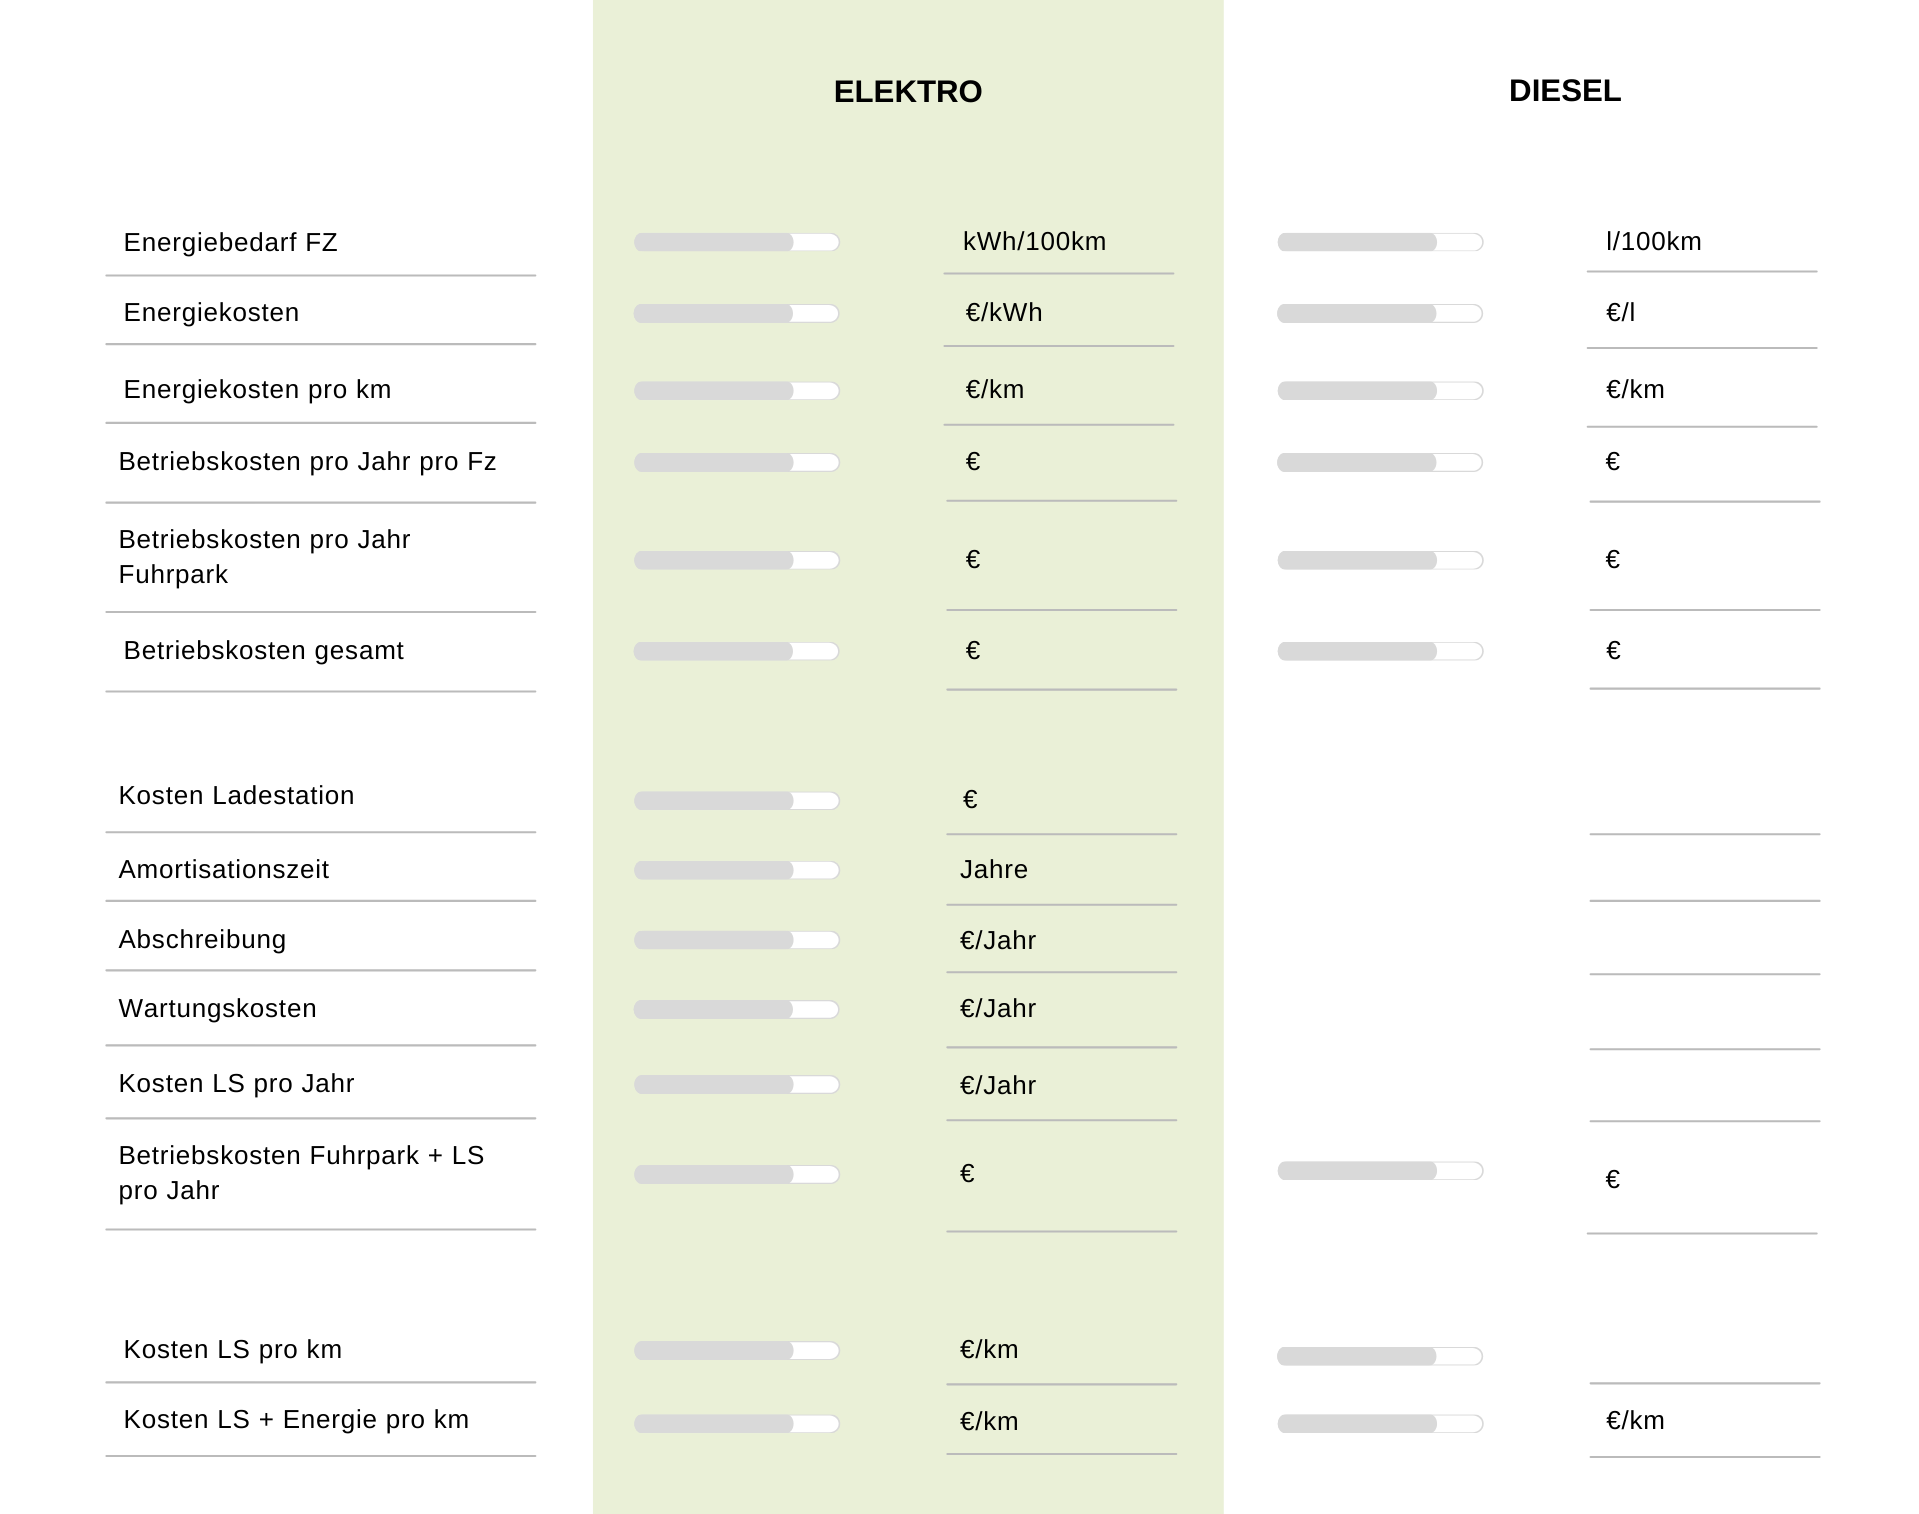The width and height of the screenshot is (1919, 1514).
Task: Click the Diesel Betriebskosten gesamt slider
Action: click(1380, 652)
